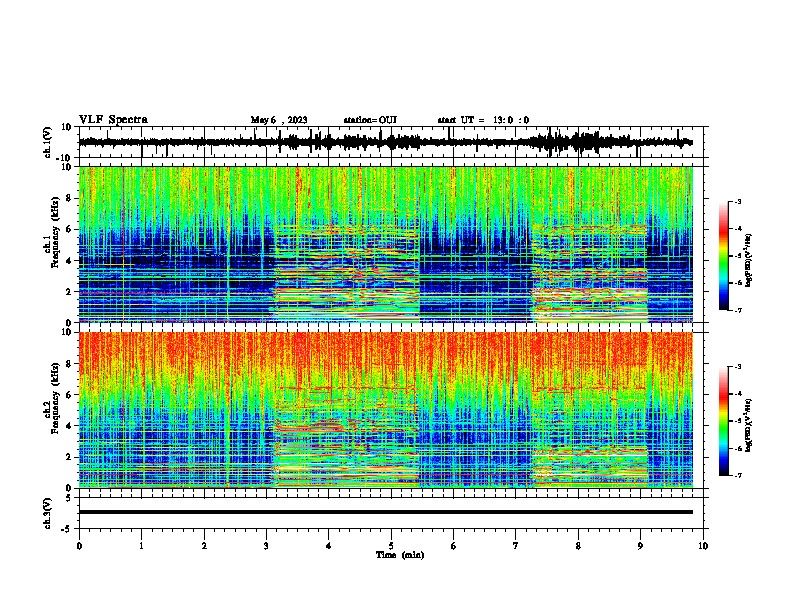Image resolution: width=792 pixels, height=612 pixels.
Task: Select the date label 'May 6 , 2023'
Action: [x=279, y=120]
